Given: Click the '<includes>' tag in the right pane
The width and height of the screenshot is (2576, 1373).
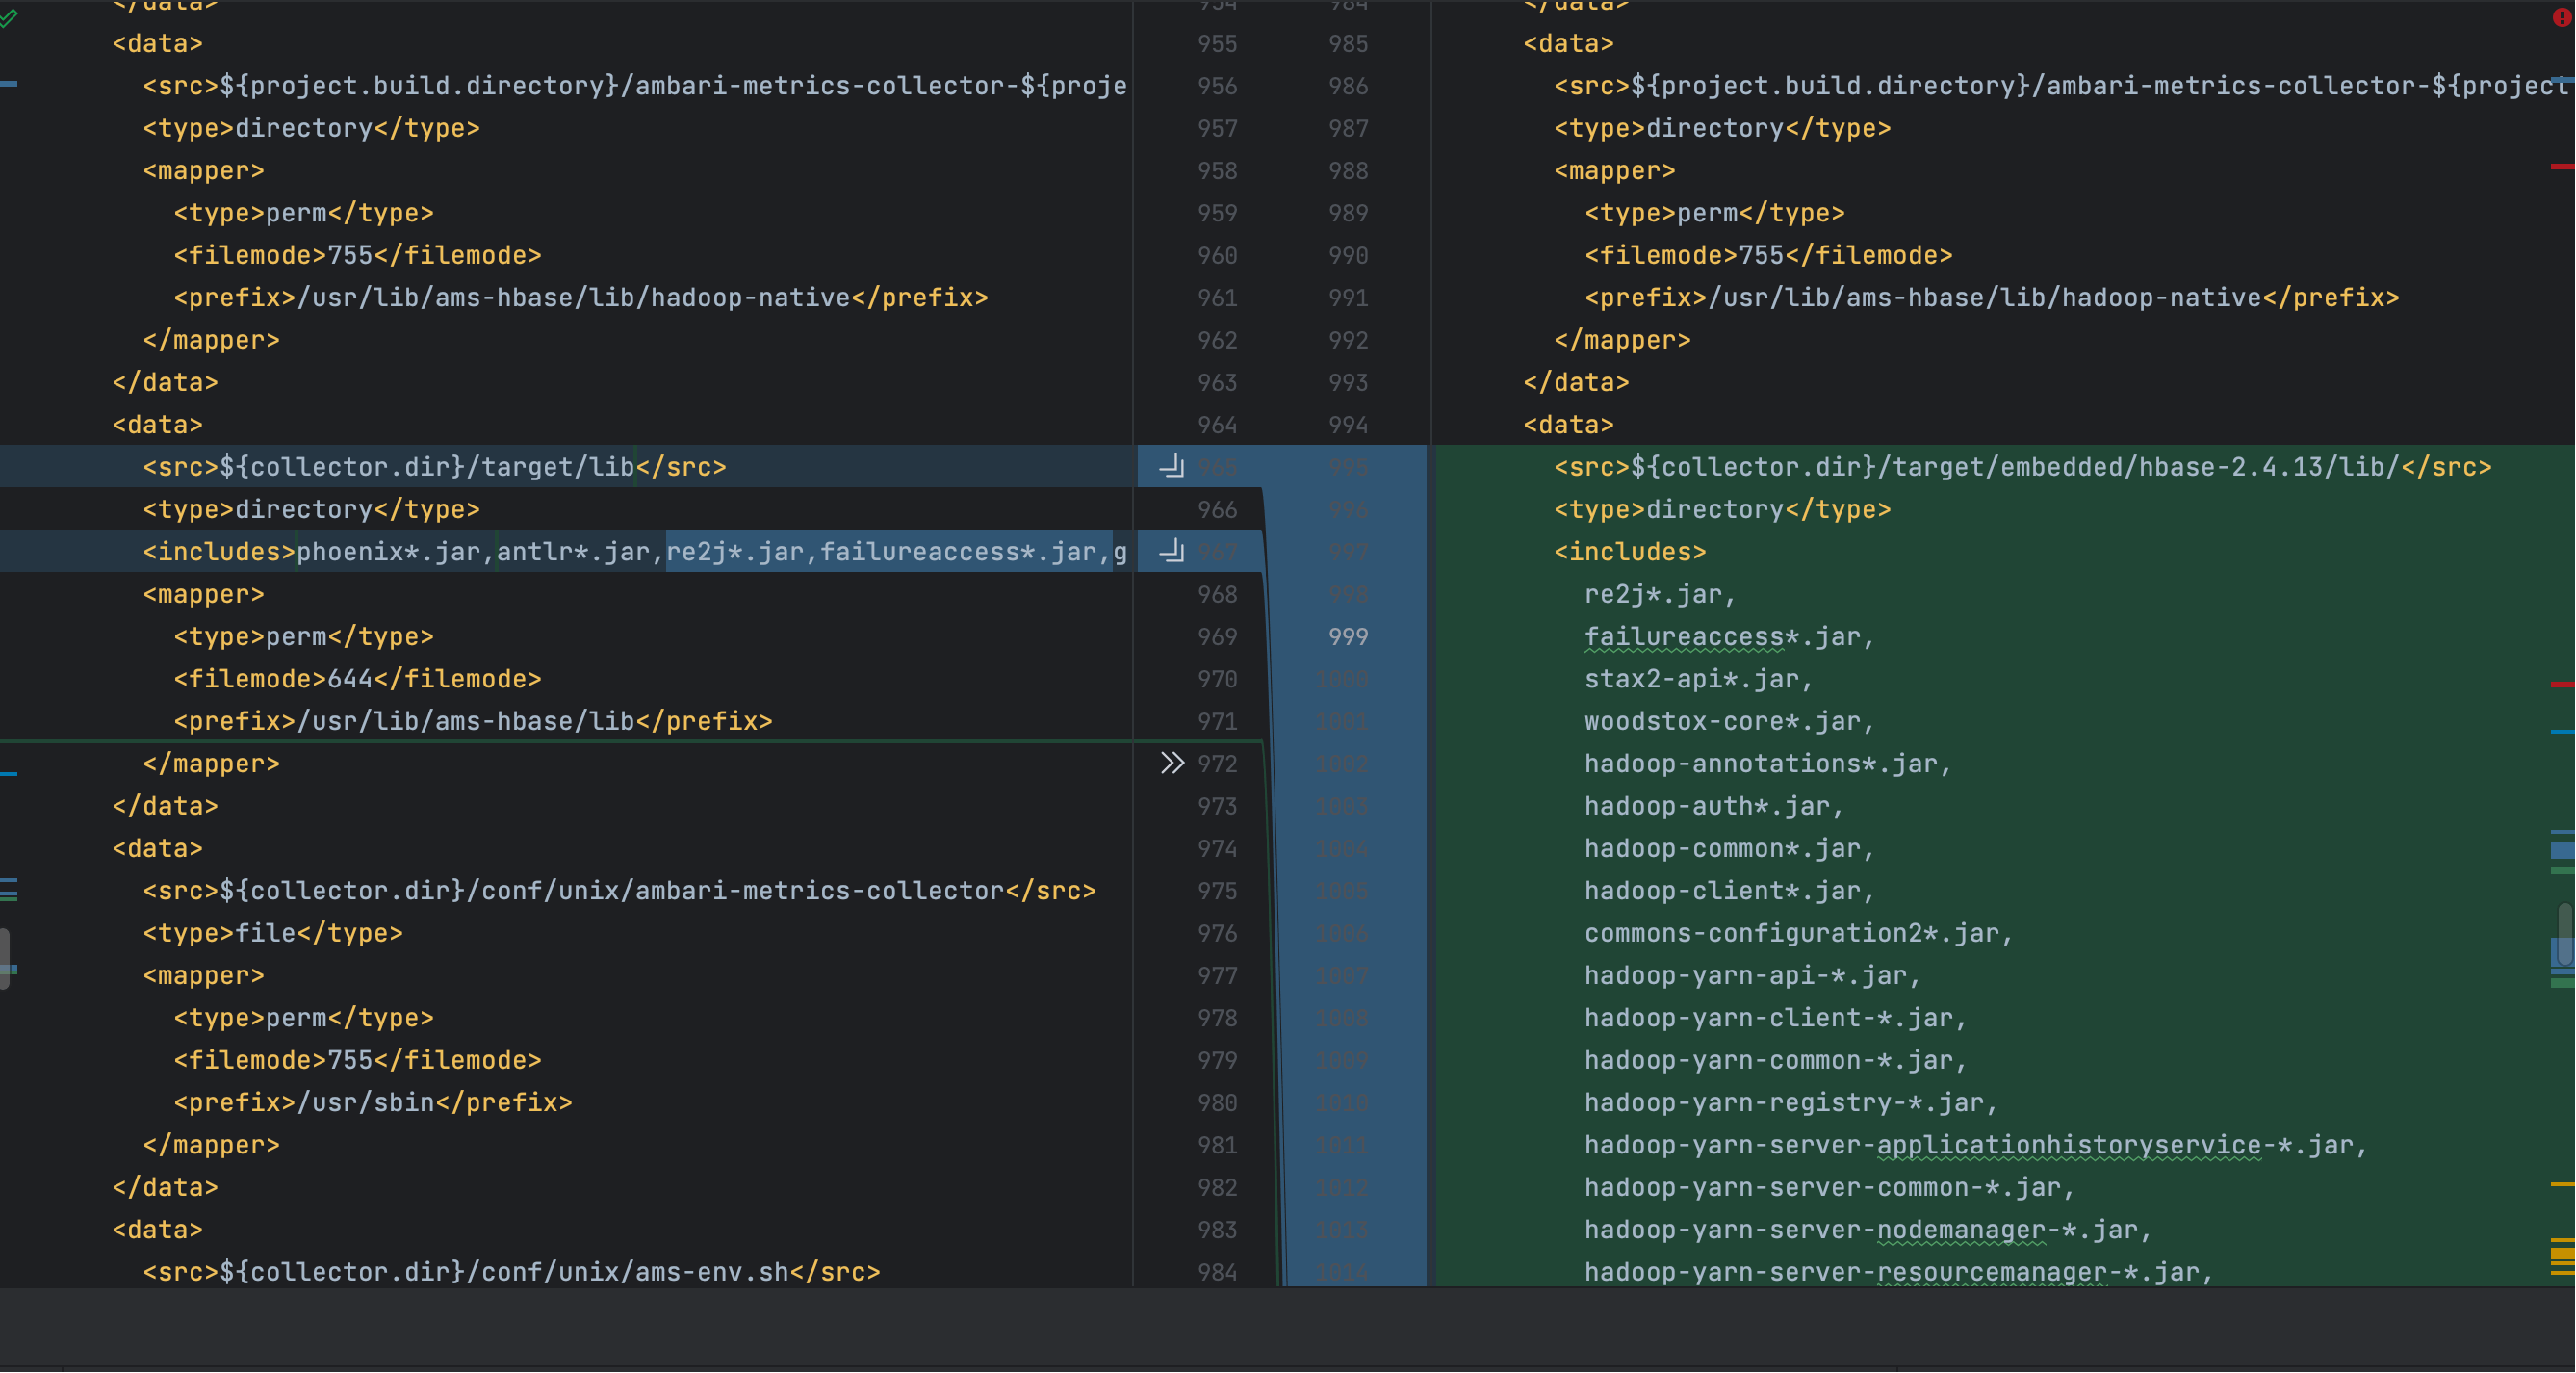Looking at the screenshot, I should [1630, 552].
